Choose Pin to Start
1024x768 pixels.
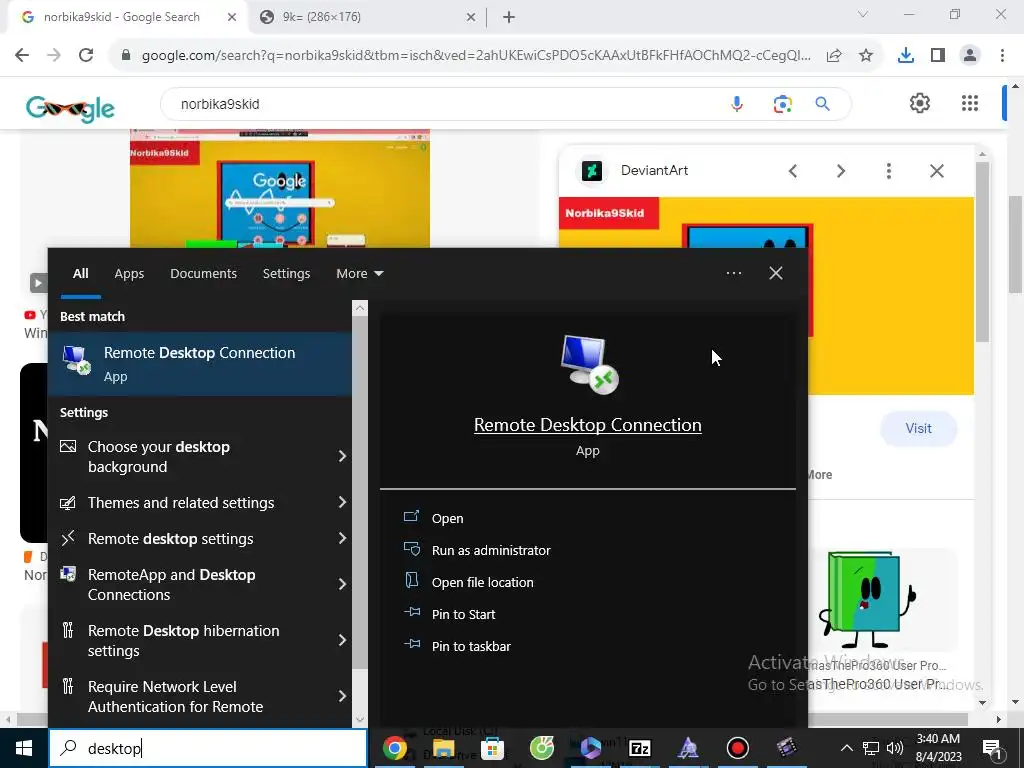click(464, 615)
